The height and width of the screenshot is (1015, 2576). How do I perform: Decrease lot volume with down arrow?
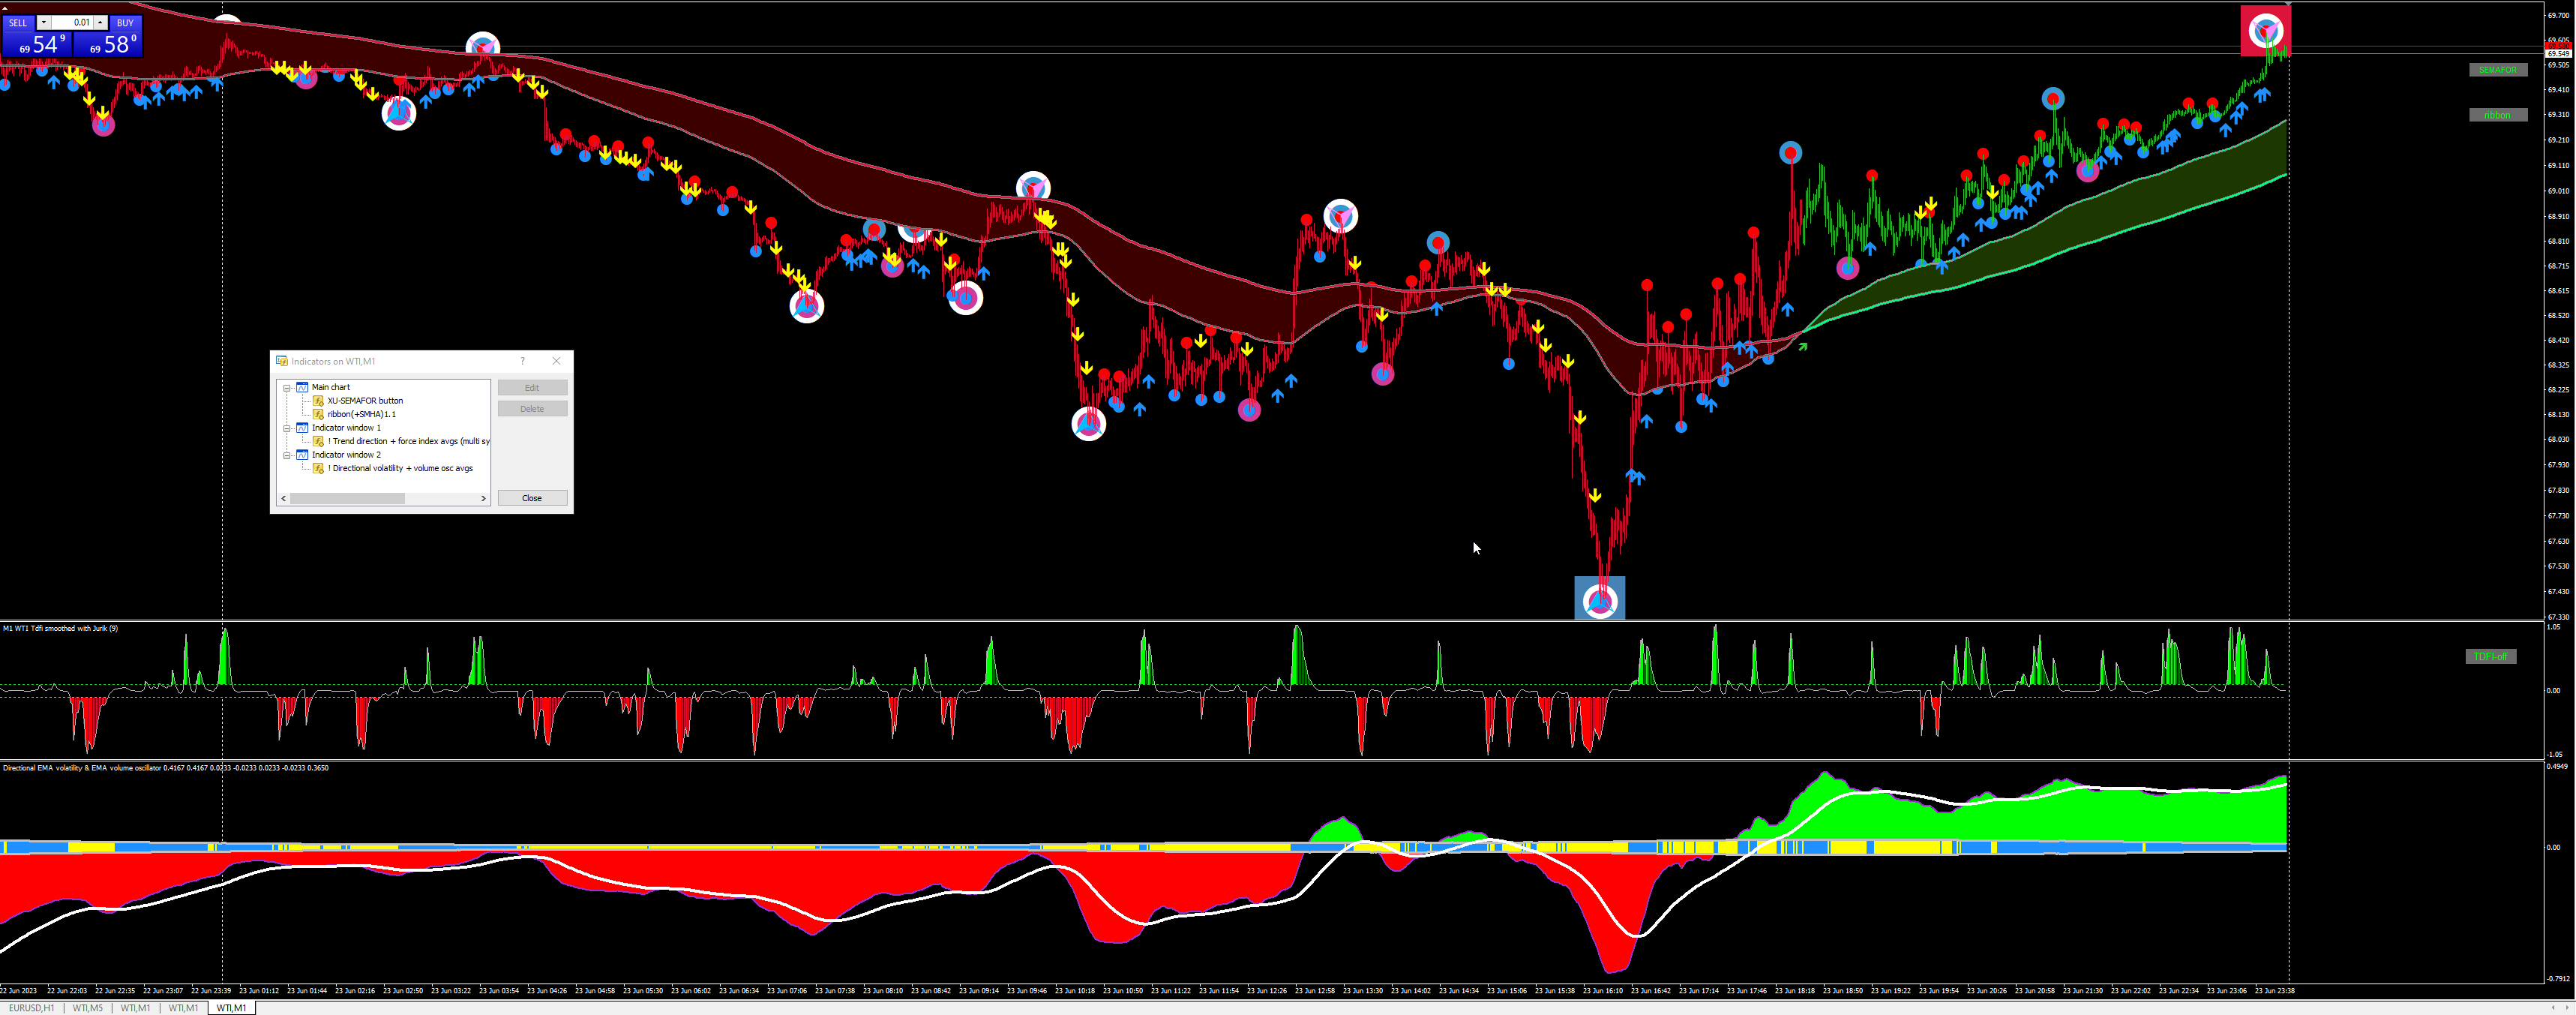(x=44, y=22)
